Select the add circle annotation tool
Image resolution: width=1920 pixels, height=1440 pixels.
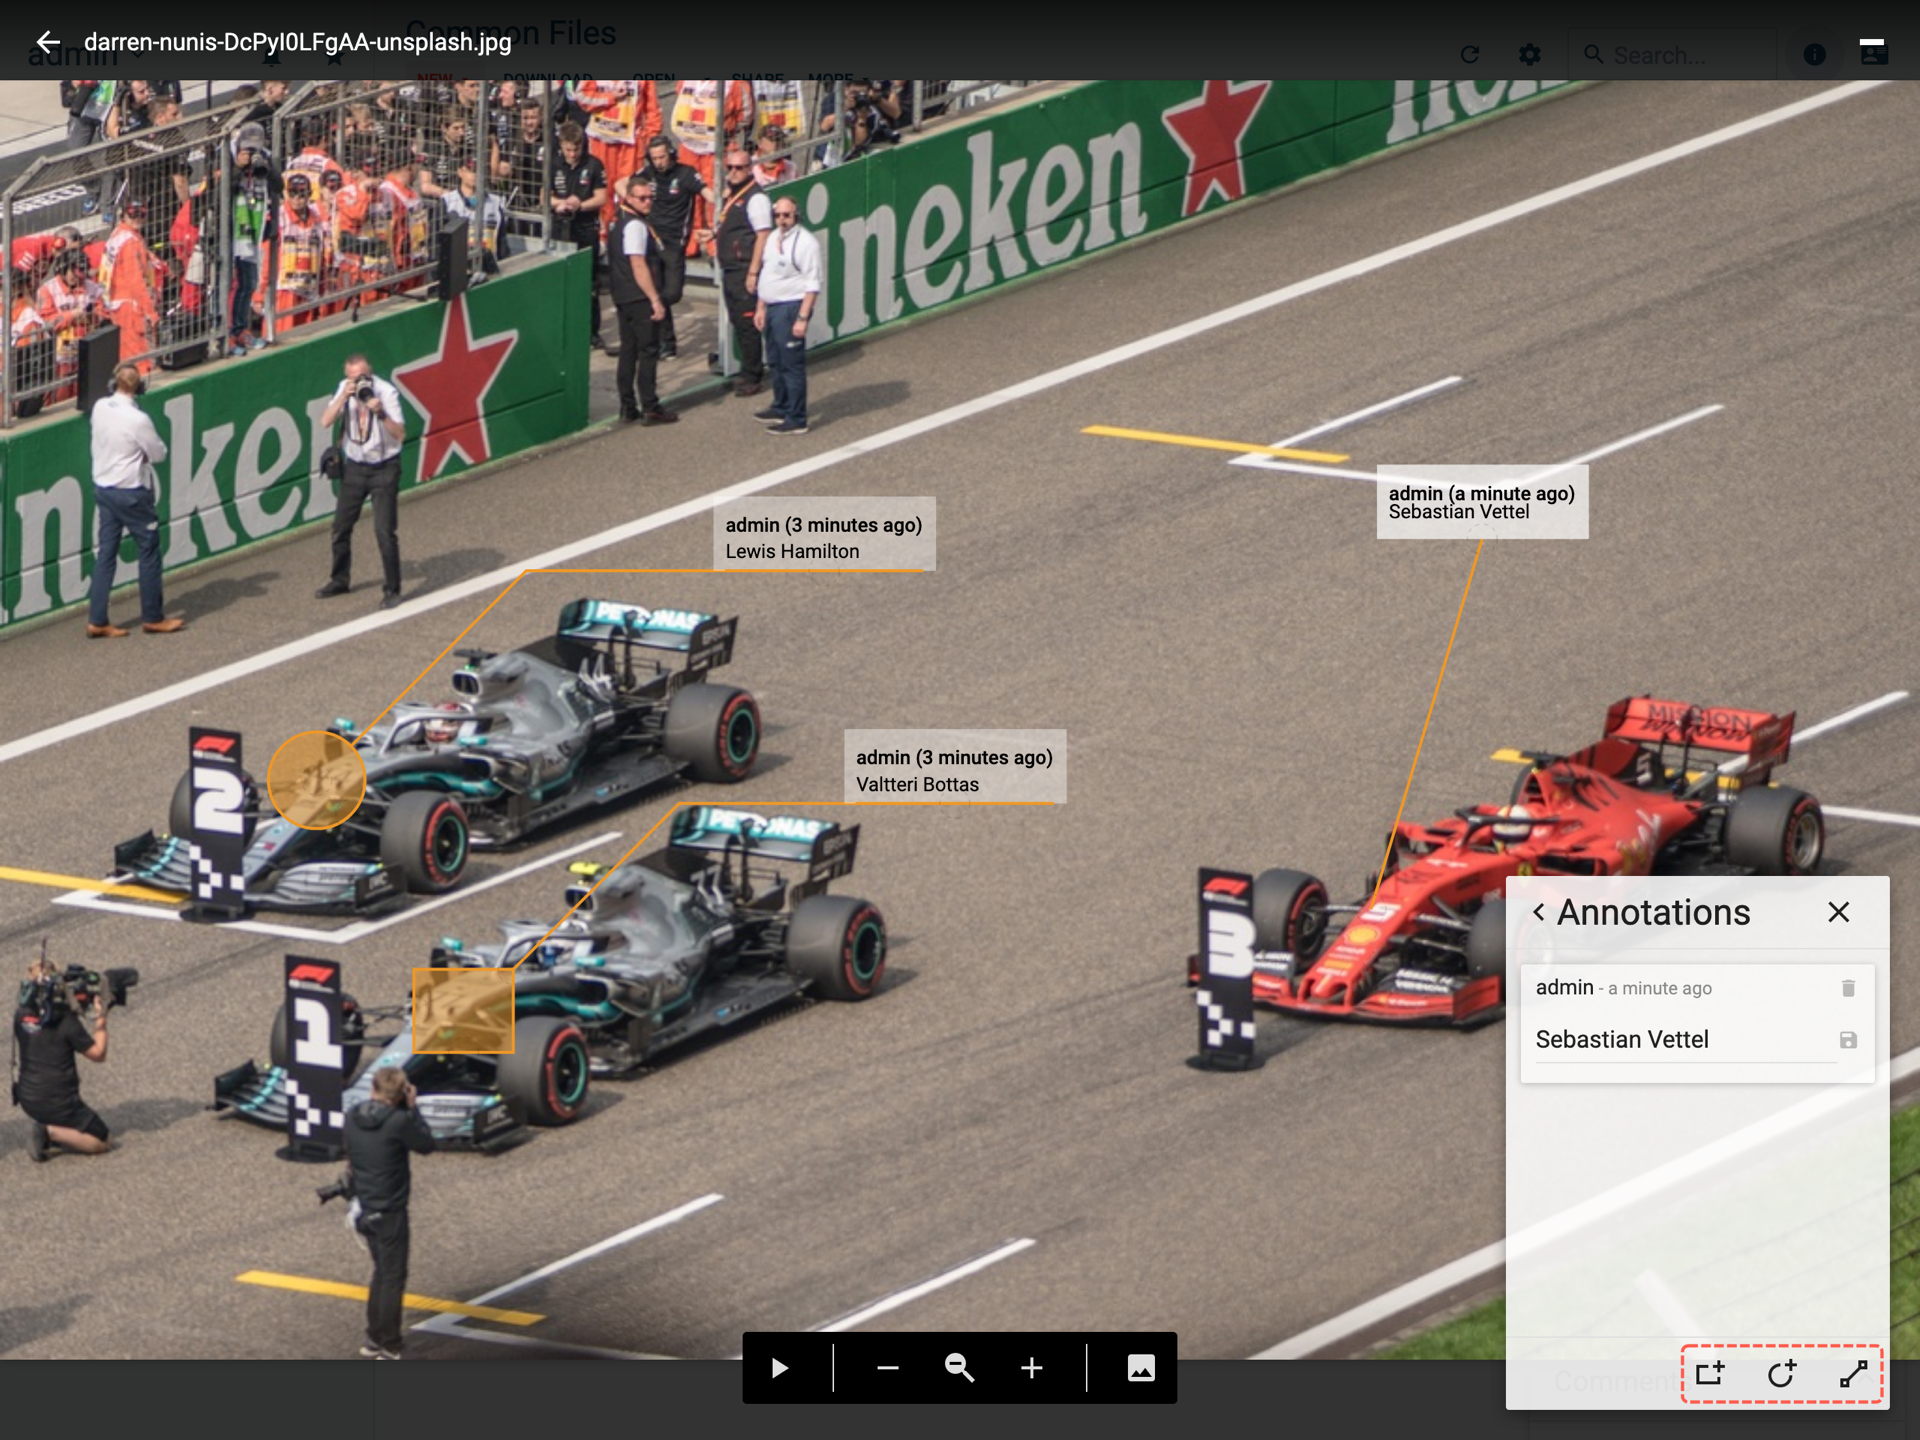[x=1781, y=1373]
